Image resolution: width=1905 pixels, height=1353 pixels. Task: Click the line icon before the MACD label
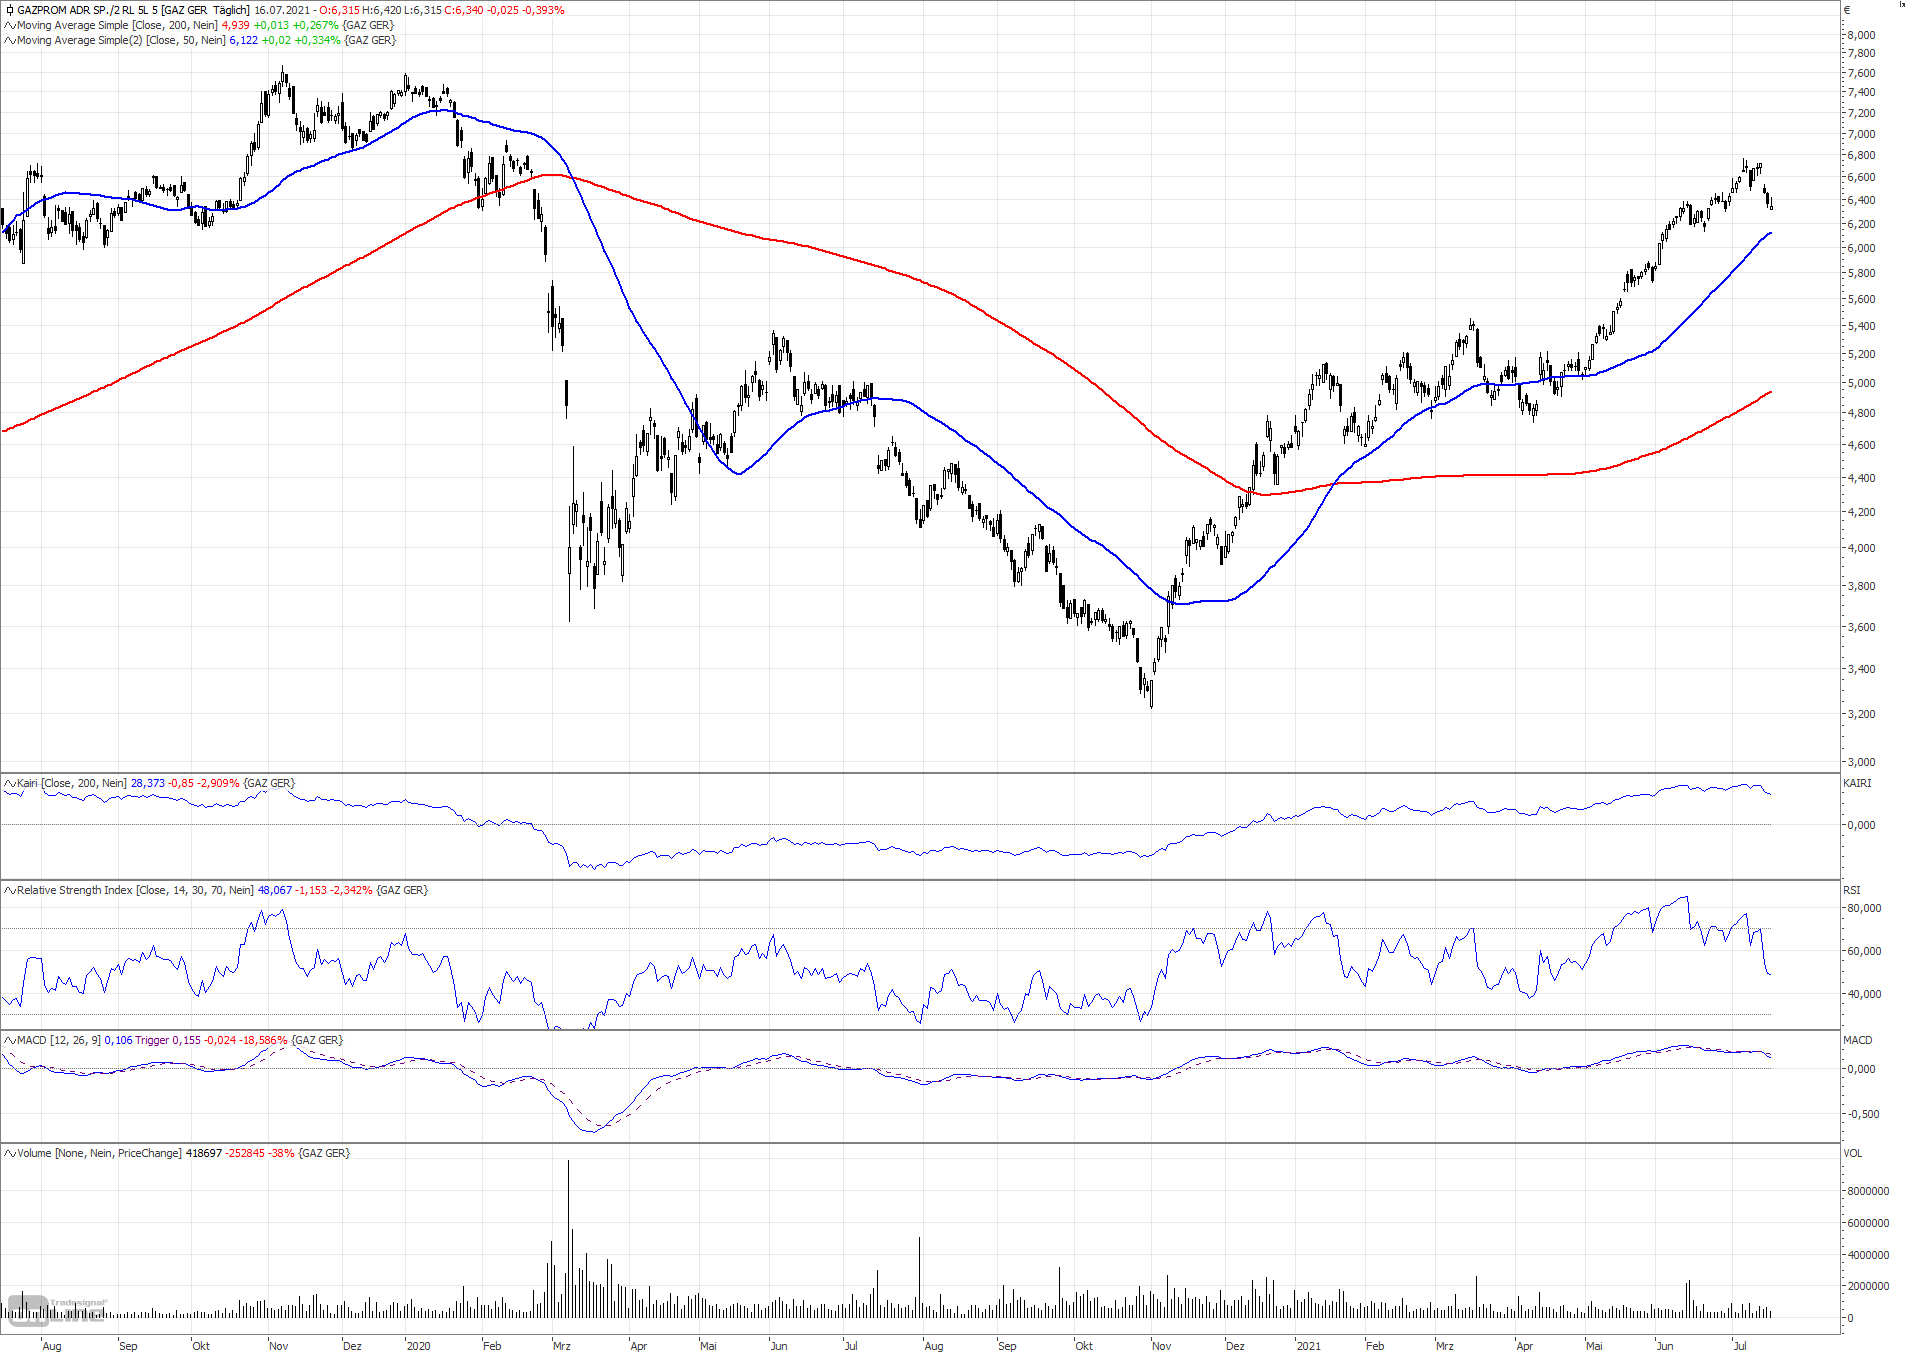point(9,1040)
